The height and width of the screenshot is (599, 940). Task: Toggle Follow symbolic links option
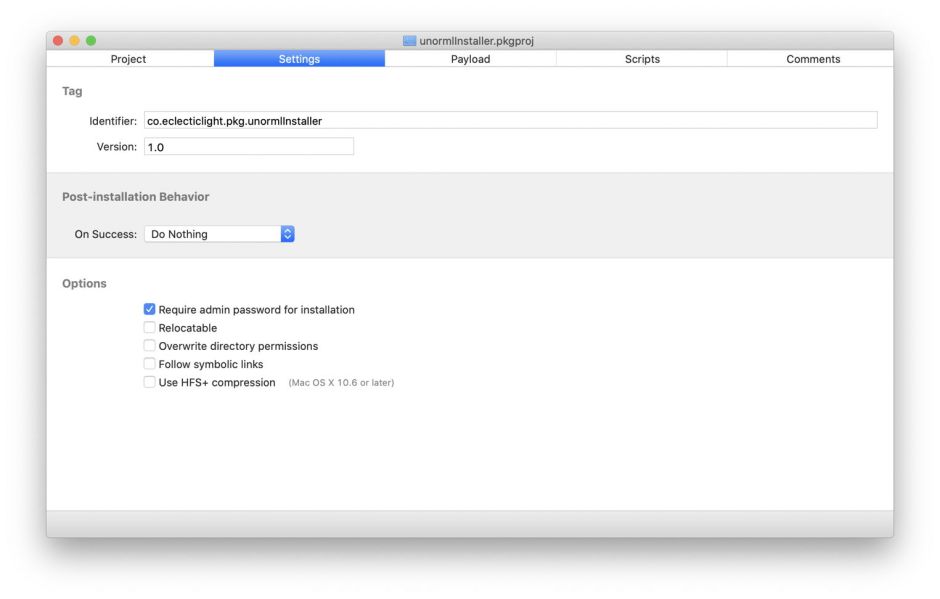click(x=150, y=364)
